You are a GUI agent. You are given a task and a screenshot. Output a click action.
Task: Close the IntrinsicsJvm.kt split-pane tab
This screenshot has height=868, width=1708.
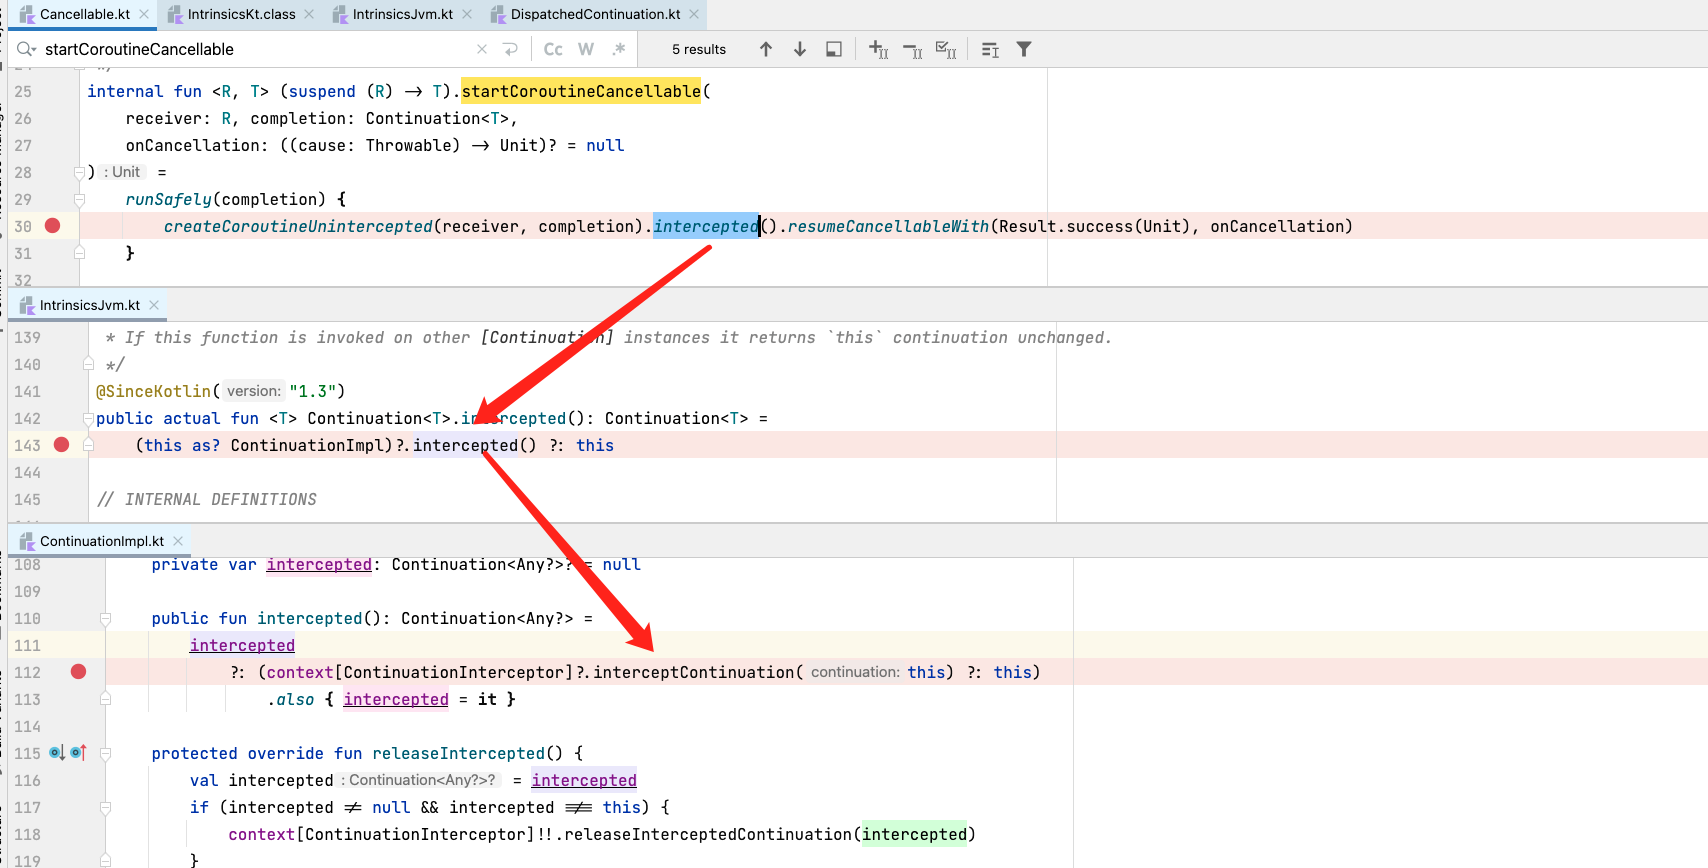tap(154, 305)
